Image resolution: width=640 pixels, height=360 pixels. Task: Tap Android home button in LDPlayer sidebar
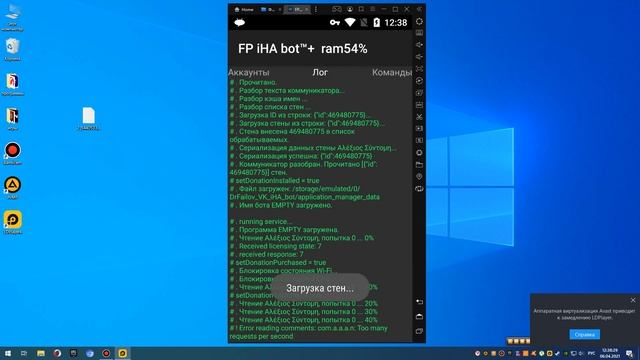419,316
